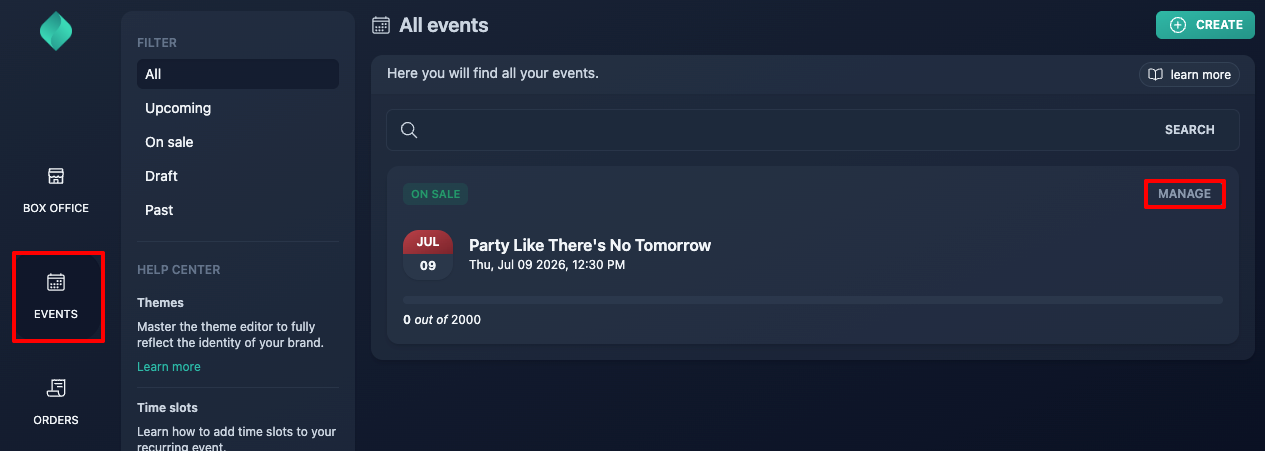Open the Themes Learn more link
The height and width of the screenshot is (451, 1265).
(169, 367)
